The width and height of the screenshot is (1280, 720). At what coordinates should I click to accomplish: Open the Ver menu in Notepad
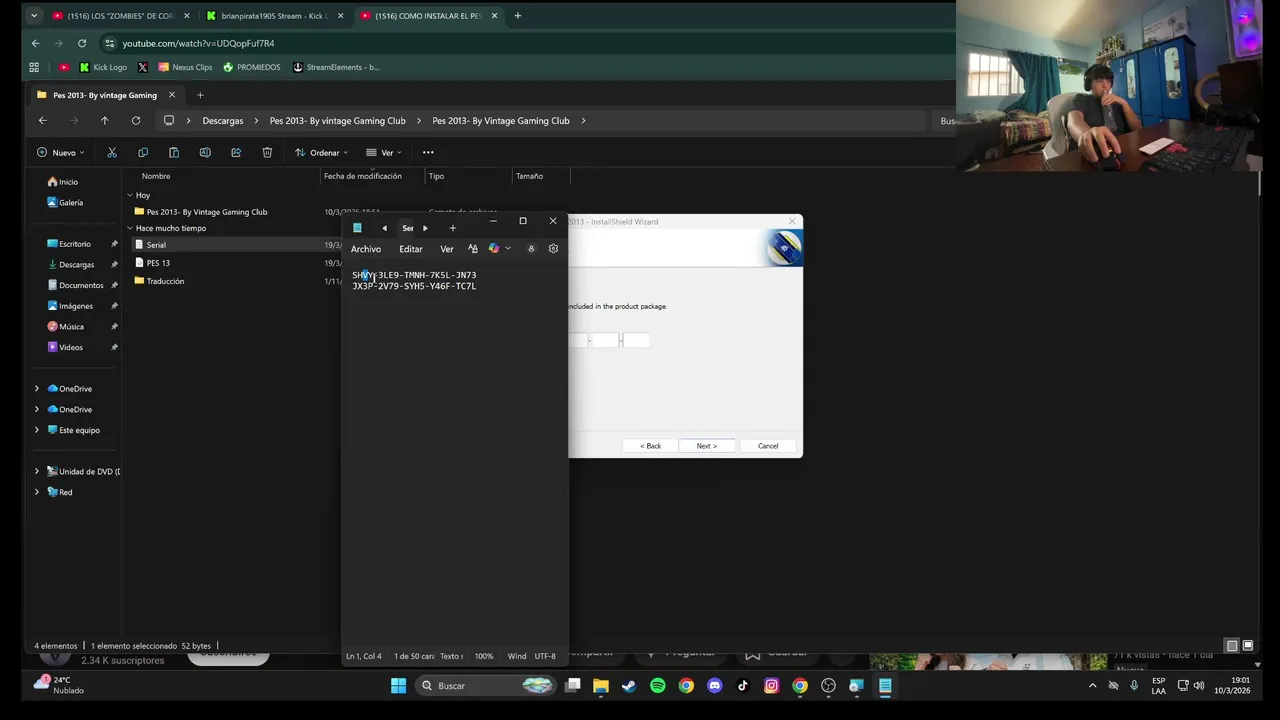click(447, 249)
